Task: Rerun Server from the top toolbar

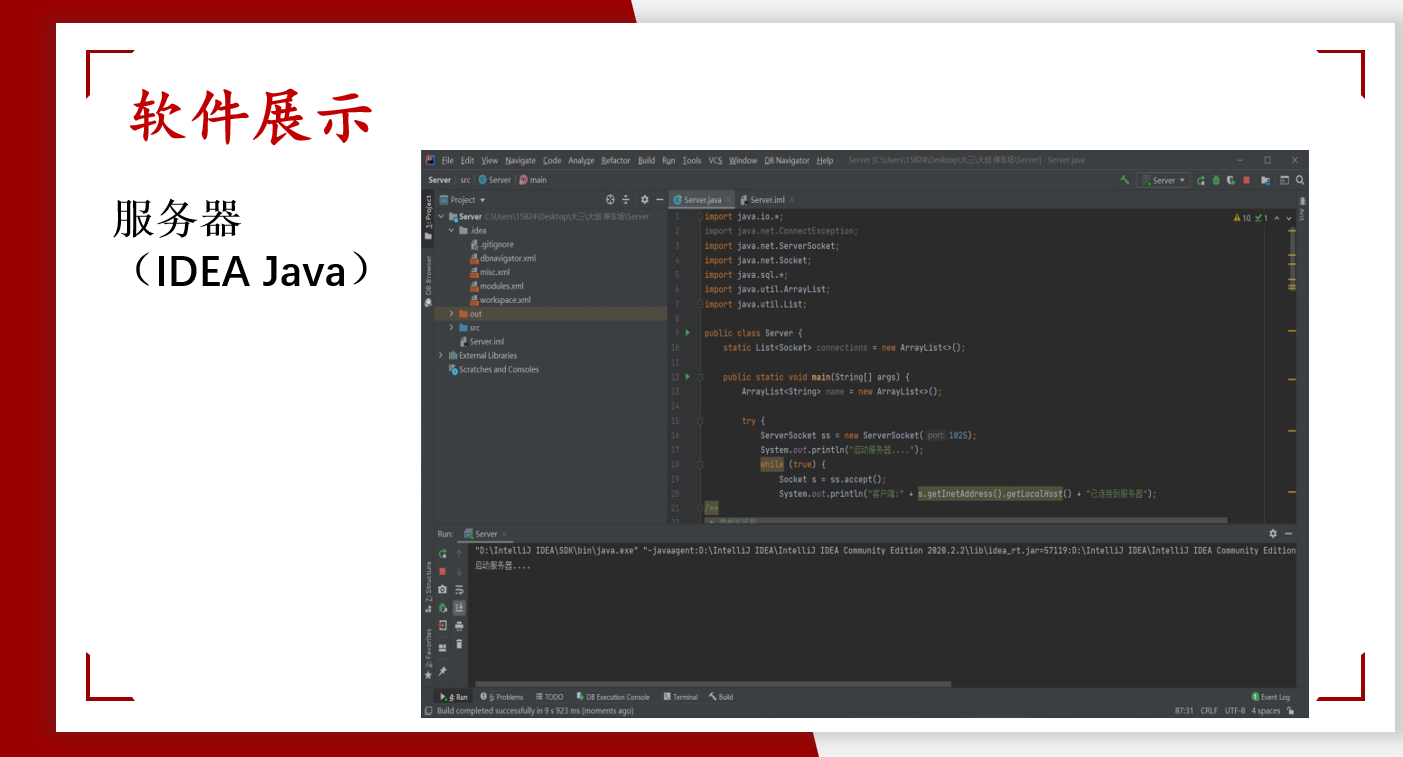Action: (1201, 181)
